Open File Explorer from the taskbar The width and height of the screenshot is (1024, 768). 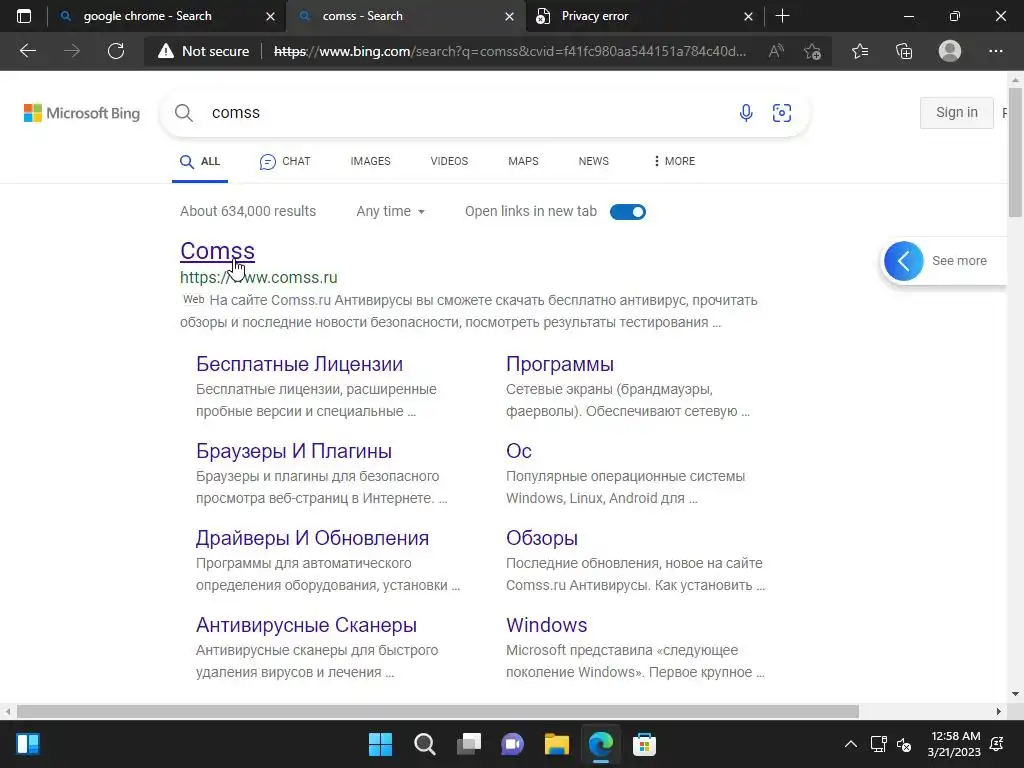coord(557,744)
